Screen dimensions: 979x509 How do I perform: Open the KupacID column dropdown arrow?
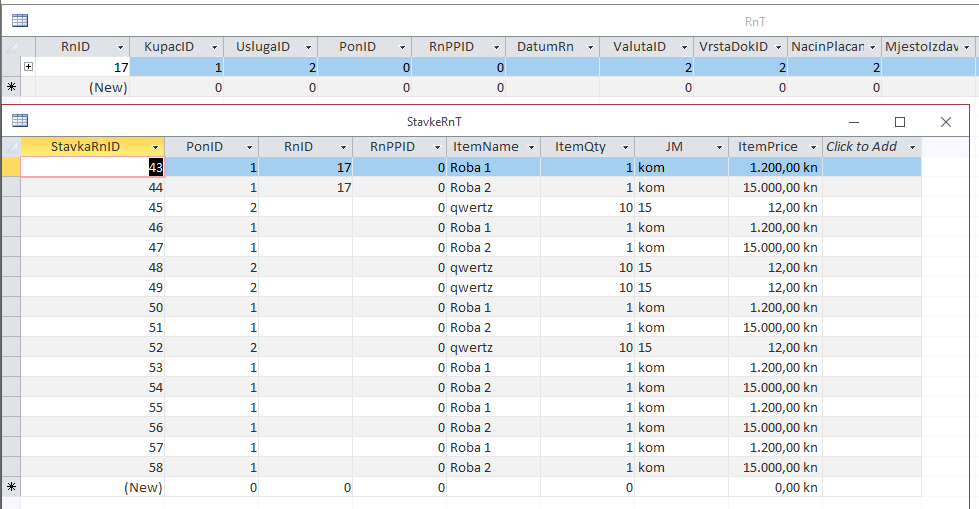(214, 47)
